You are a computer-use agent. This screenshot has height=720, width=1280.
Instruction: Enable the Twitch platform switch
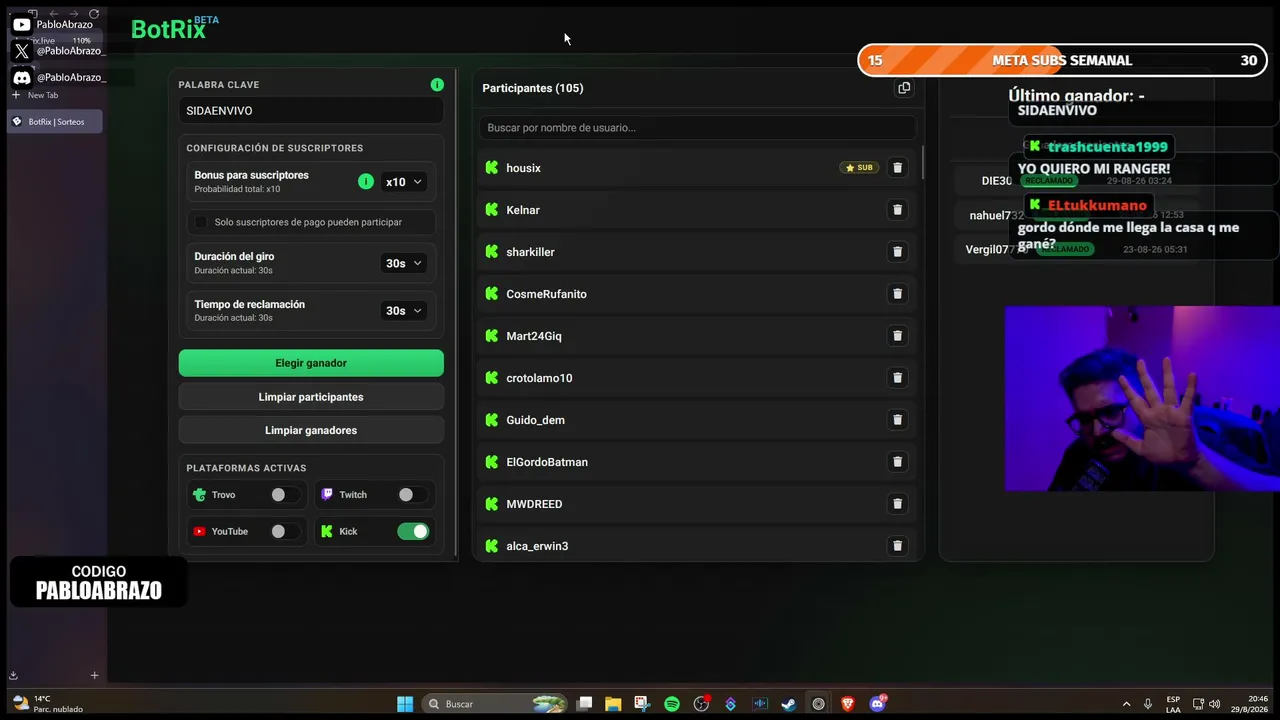click(412, 495)
